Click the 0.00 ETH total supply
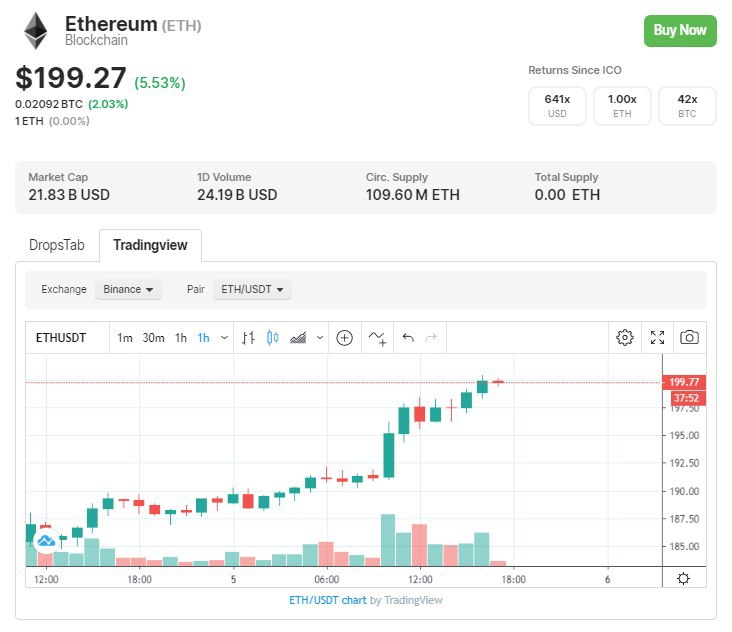The width and height of the screenshot is (732, 632). pos(567,195)
